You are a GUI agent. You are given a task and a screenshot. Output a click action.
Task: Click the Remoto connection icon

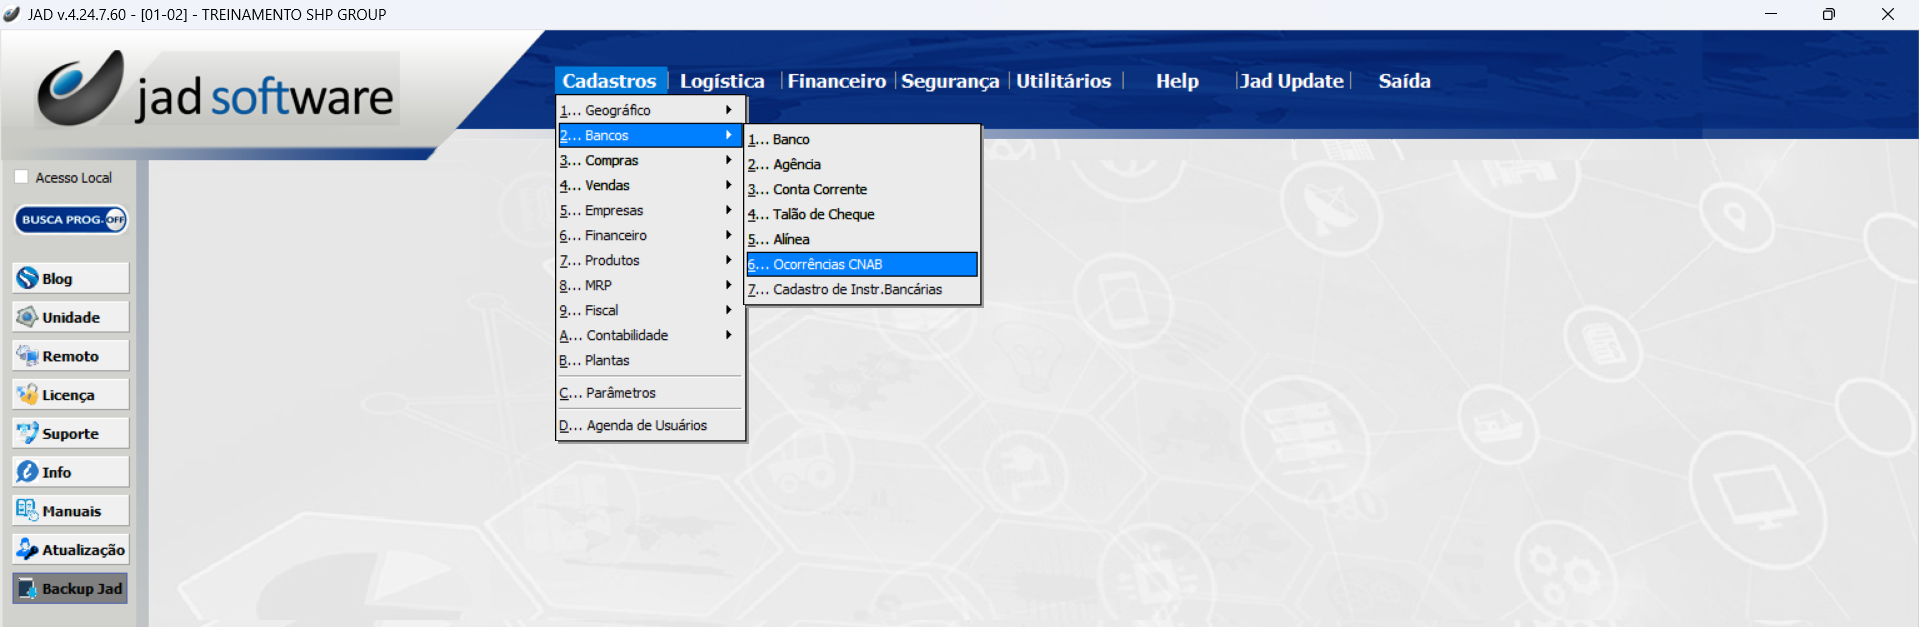(x=28, y=356)
